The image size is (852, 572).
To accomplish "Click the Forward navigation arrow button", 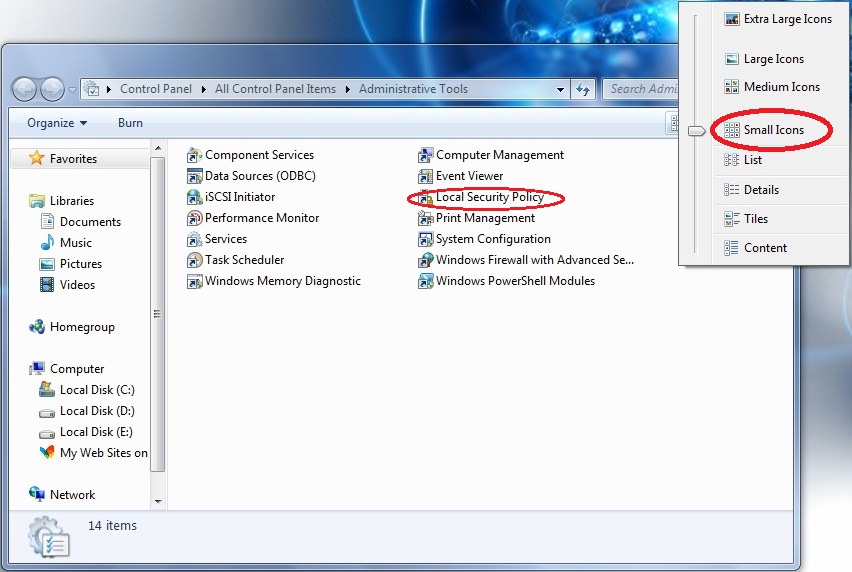I will [52, 90].
